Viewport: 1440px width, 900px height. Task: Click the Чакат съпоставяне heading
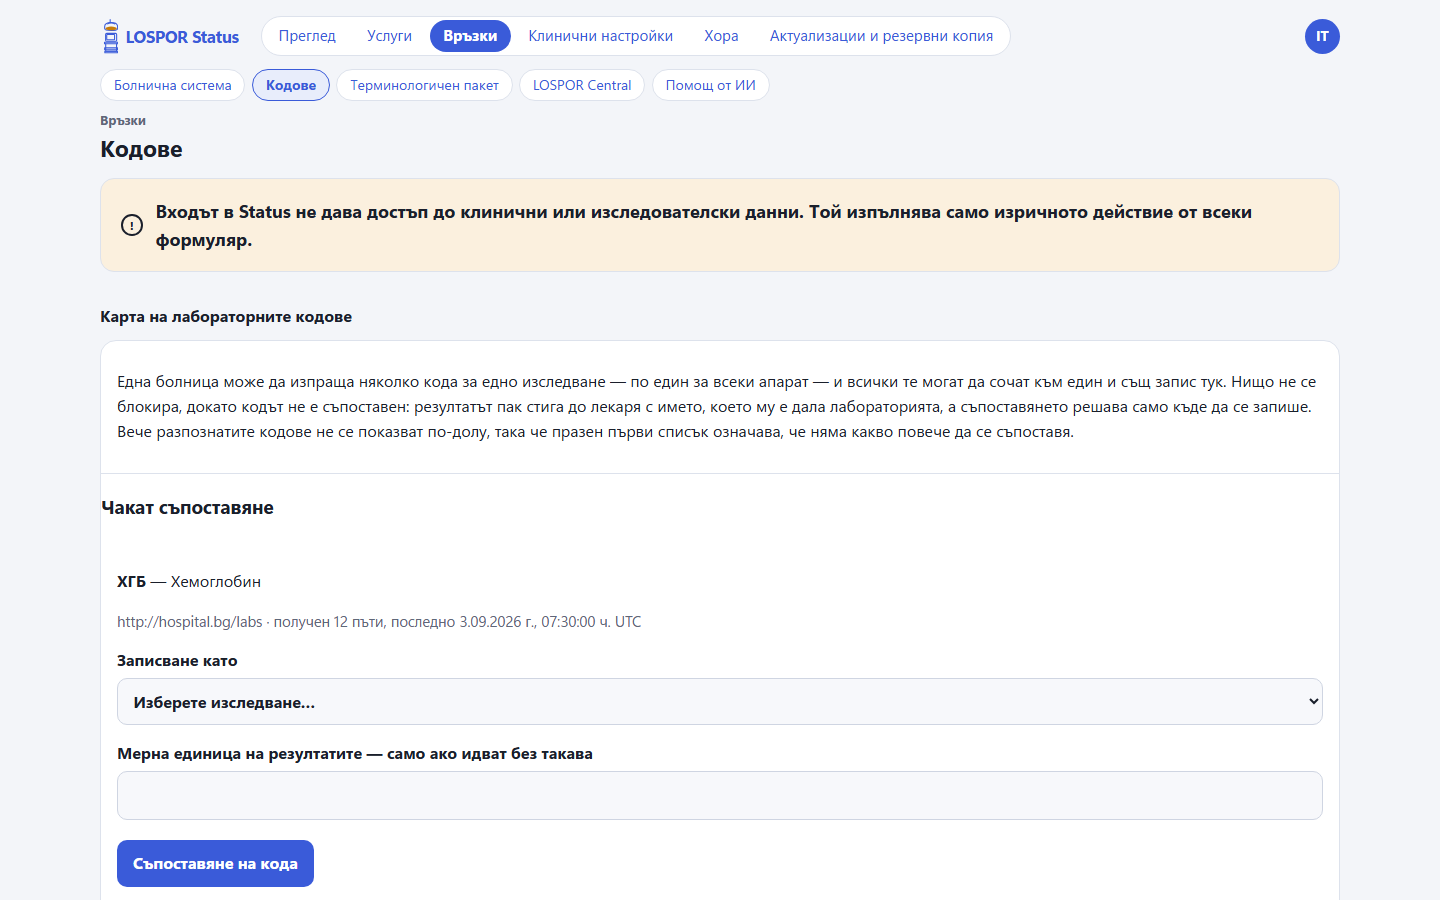coord(187,508)
